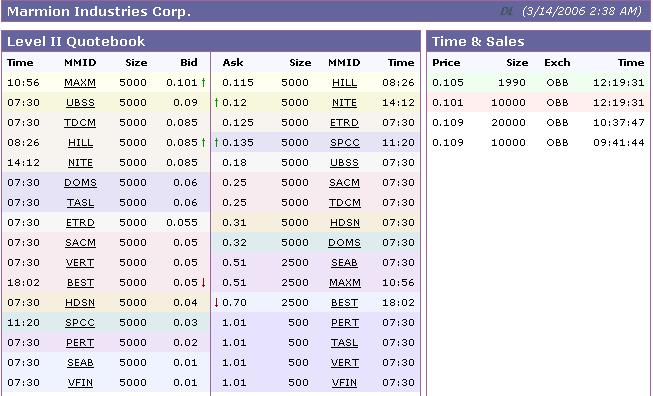This screenshot has height=396, width=653.
Task: Click green uptick arrow beside 0.101 bid
Action: (203, 82)
